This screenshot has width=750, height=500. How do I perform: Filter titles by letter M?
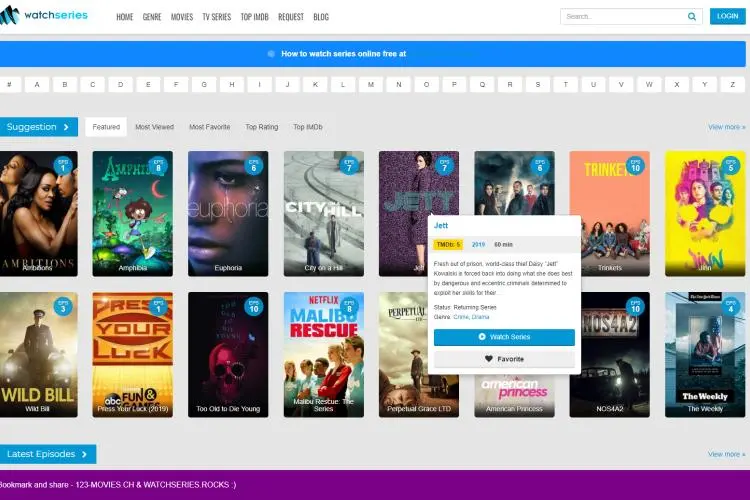click(x=371, y=84)
